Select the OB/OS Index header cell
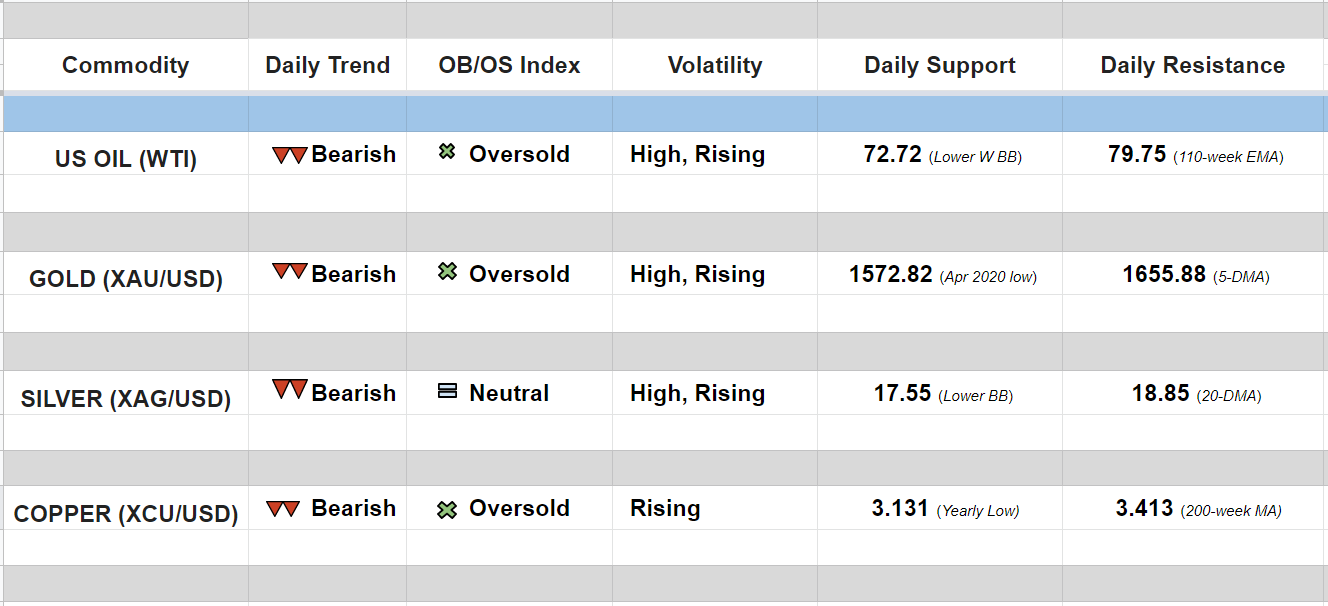 pos(509,66)
